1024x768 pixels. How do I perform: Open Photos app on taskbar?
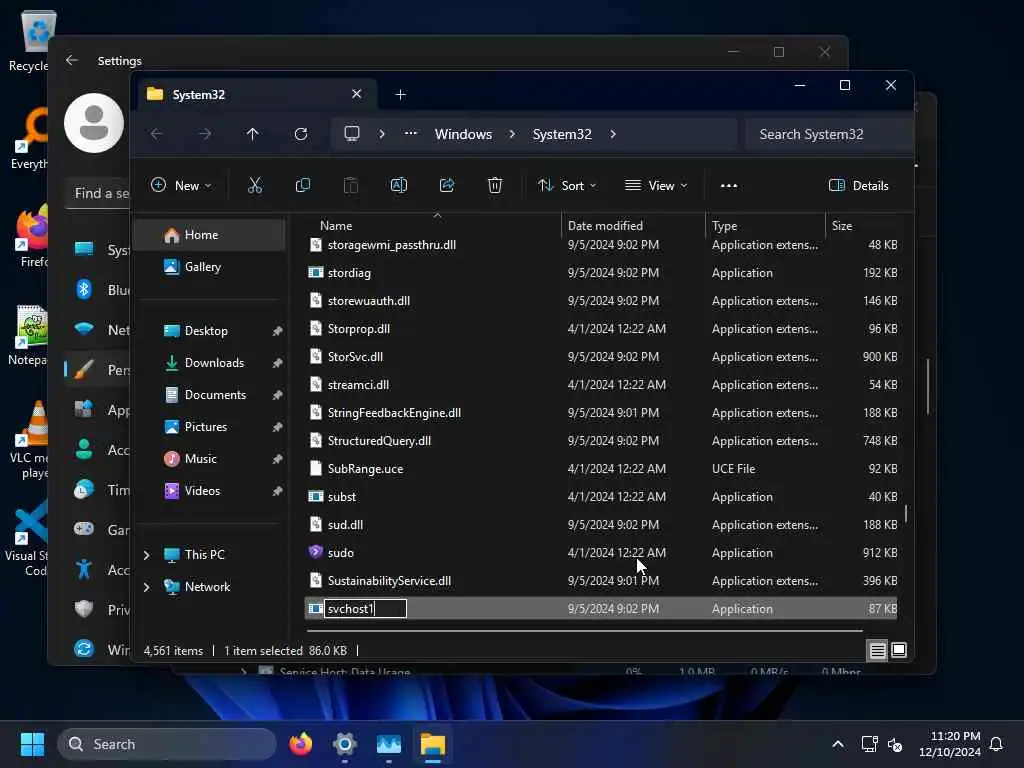pos(389,744)
